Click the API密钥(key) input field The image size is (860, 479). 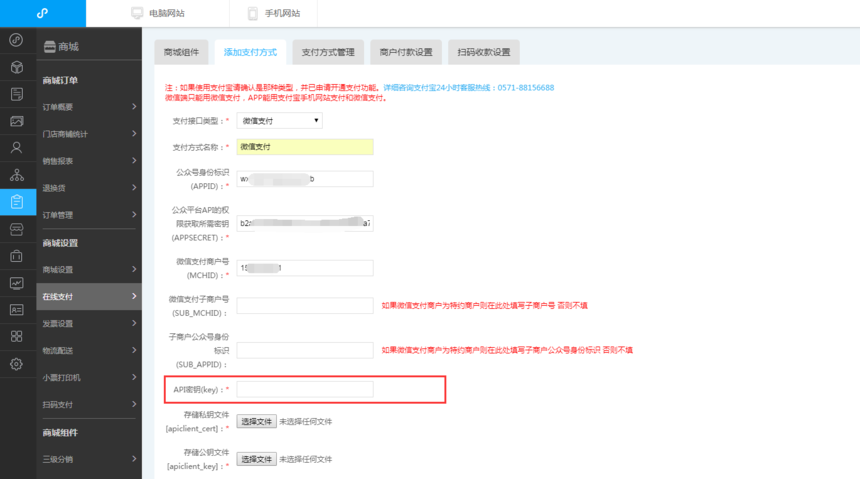(x=304, y=389)
